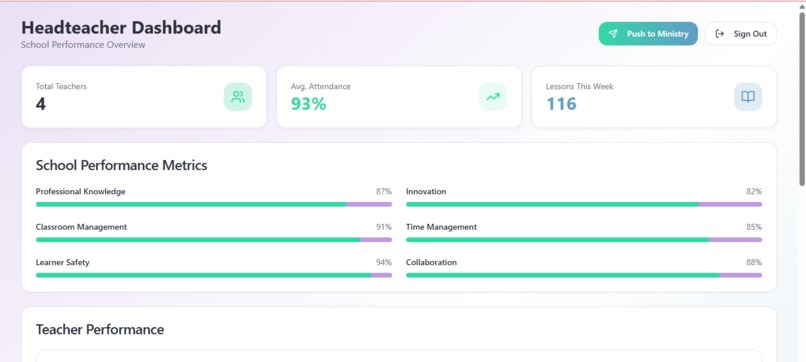This screenshot has width=806, height=362.
Task: Click the 82% Innovation value
Action: coord(754,191)
